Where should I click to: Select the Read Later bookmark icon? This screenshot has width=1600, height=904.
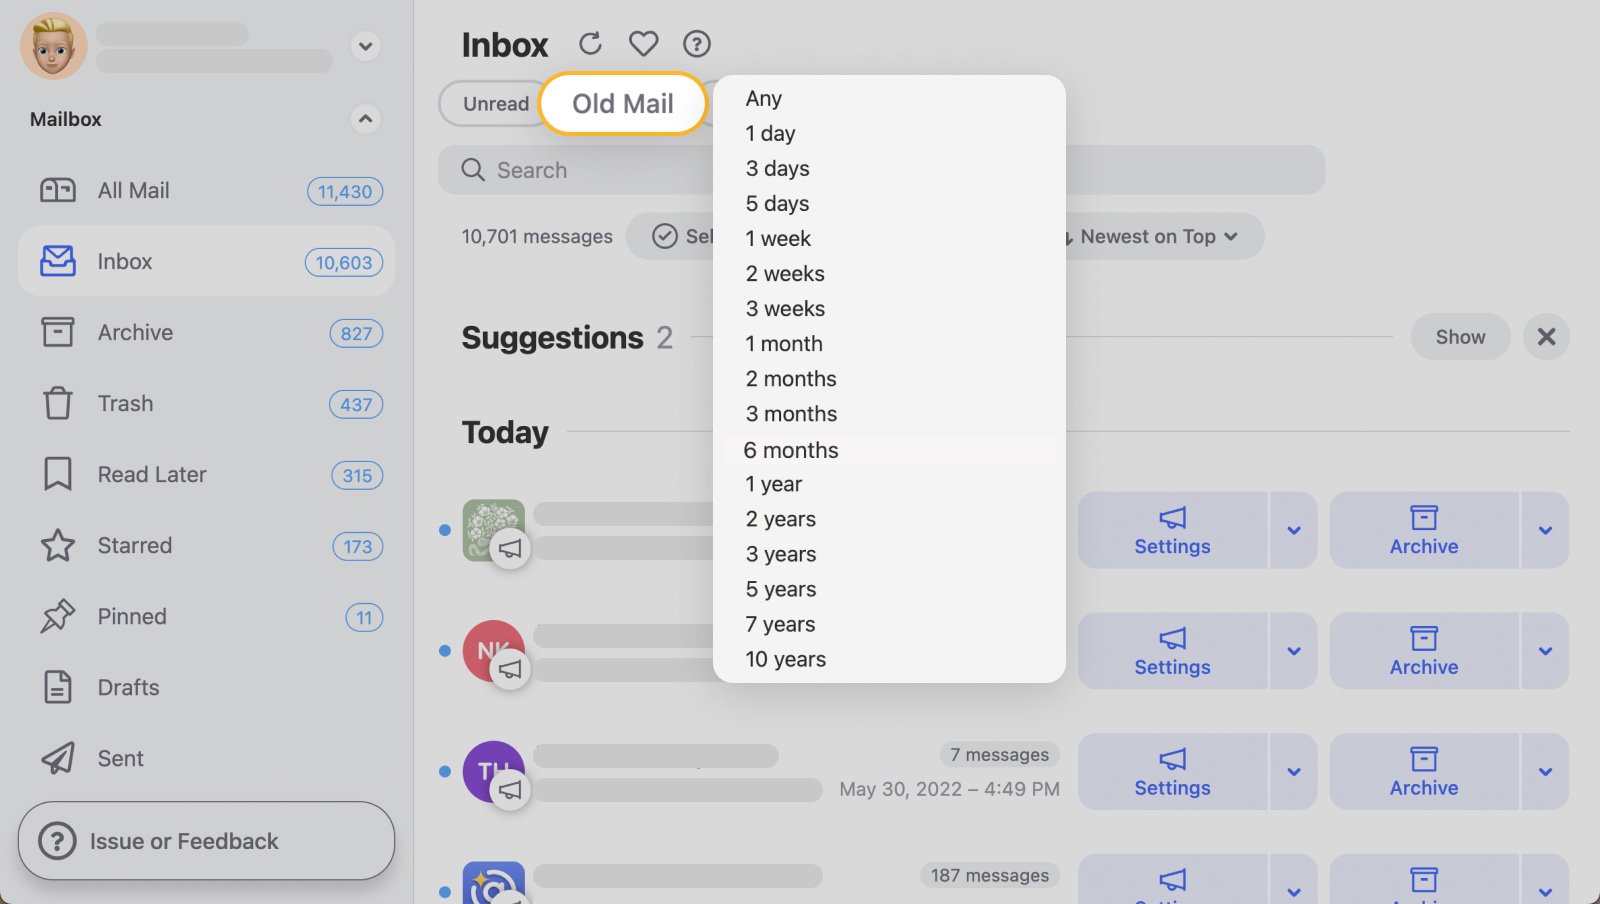coord(57,475)
